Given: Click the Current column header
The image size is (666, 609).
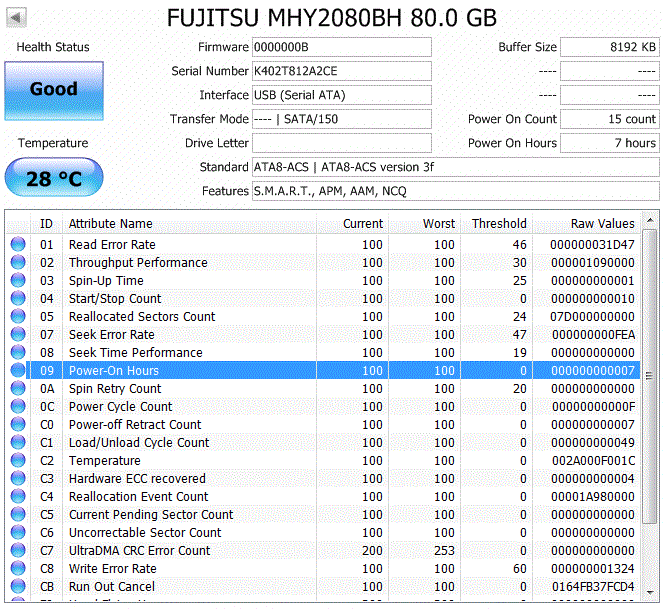Looking at the screenshot, I should (352, 223).
